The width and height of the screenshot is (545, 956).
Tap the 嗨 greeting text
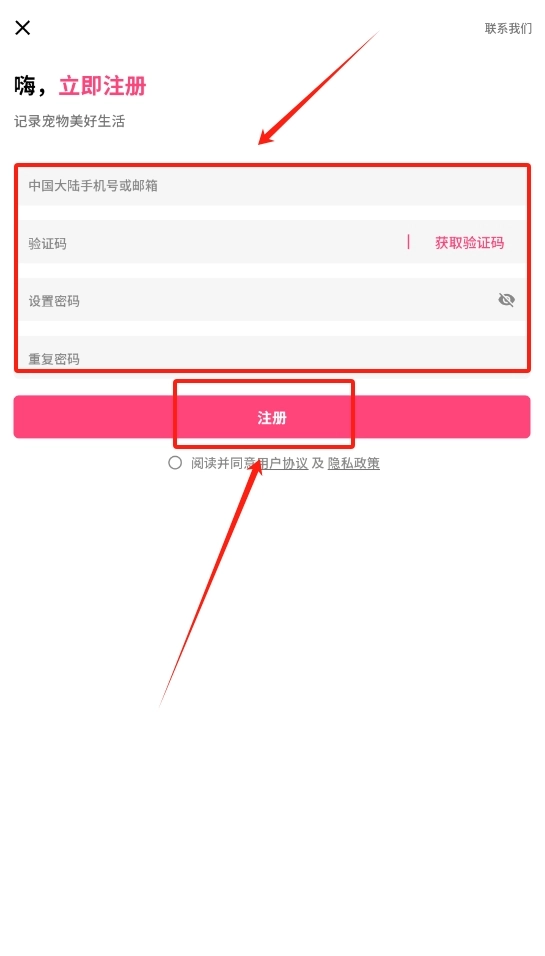pos(26,86)
